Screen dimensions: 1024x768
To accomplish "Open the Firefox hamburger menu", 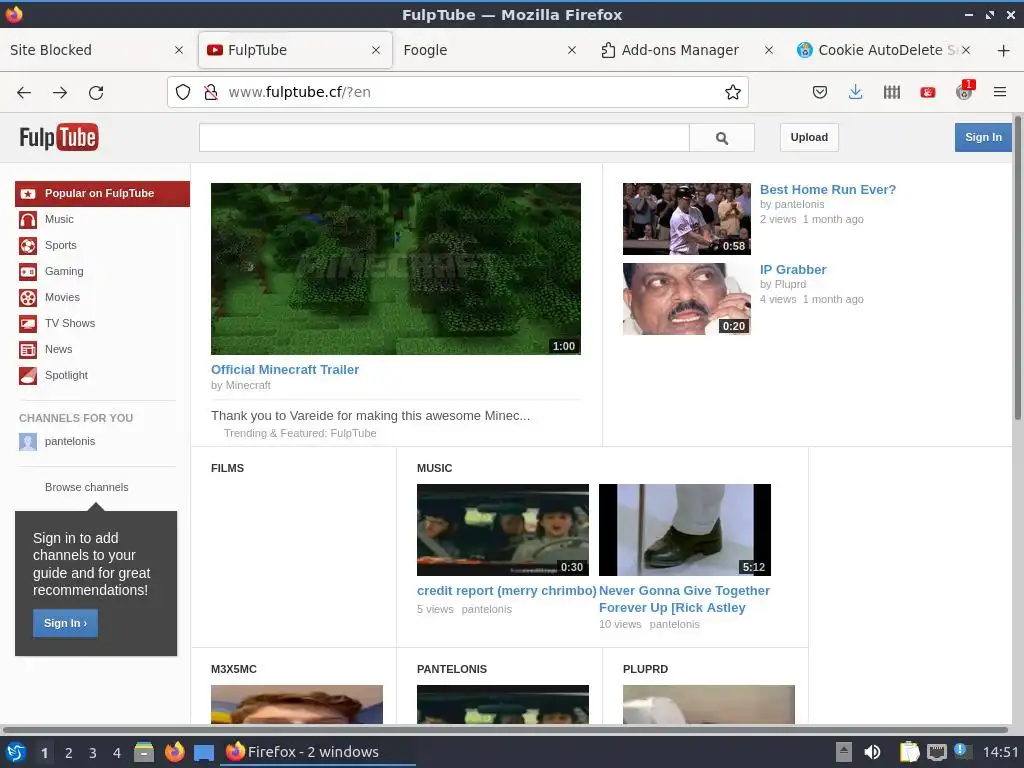I will (1000, 92).
